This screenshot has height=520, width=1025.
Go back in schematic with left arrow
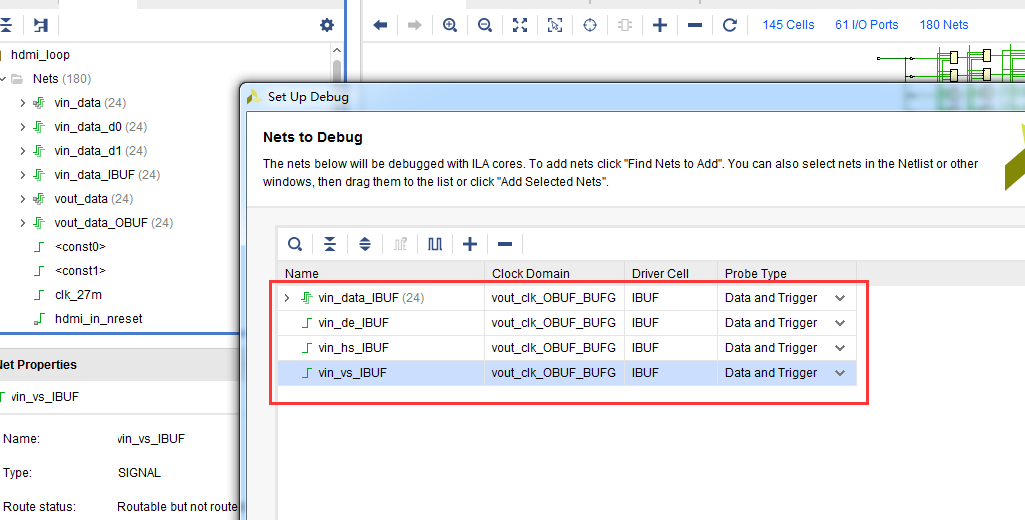click(x=380, y=25)
